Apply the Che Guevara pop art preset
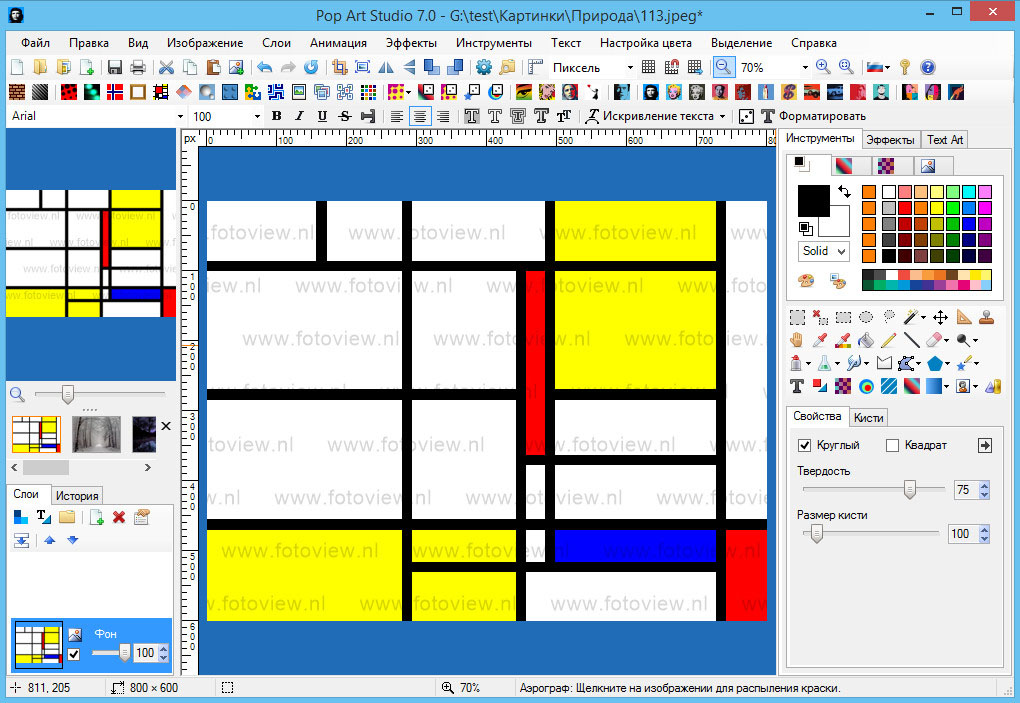This screenshot has width=1020, height=703. tap(651, 92)
